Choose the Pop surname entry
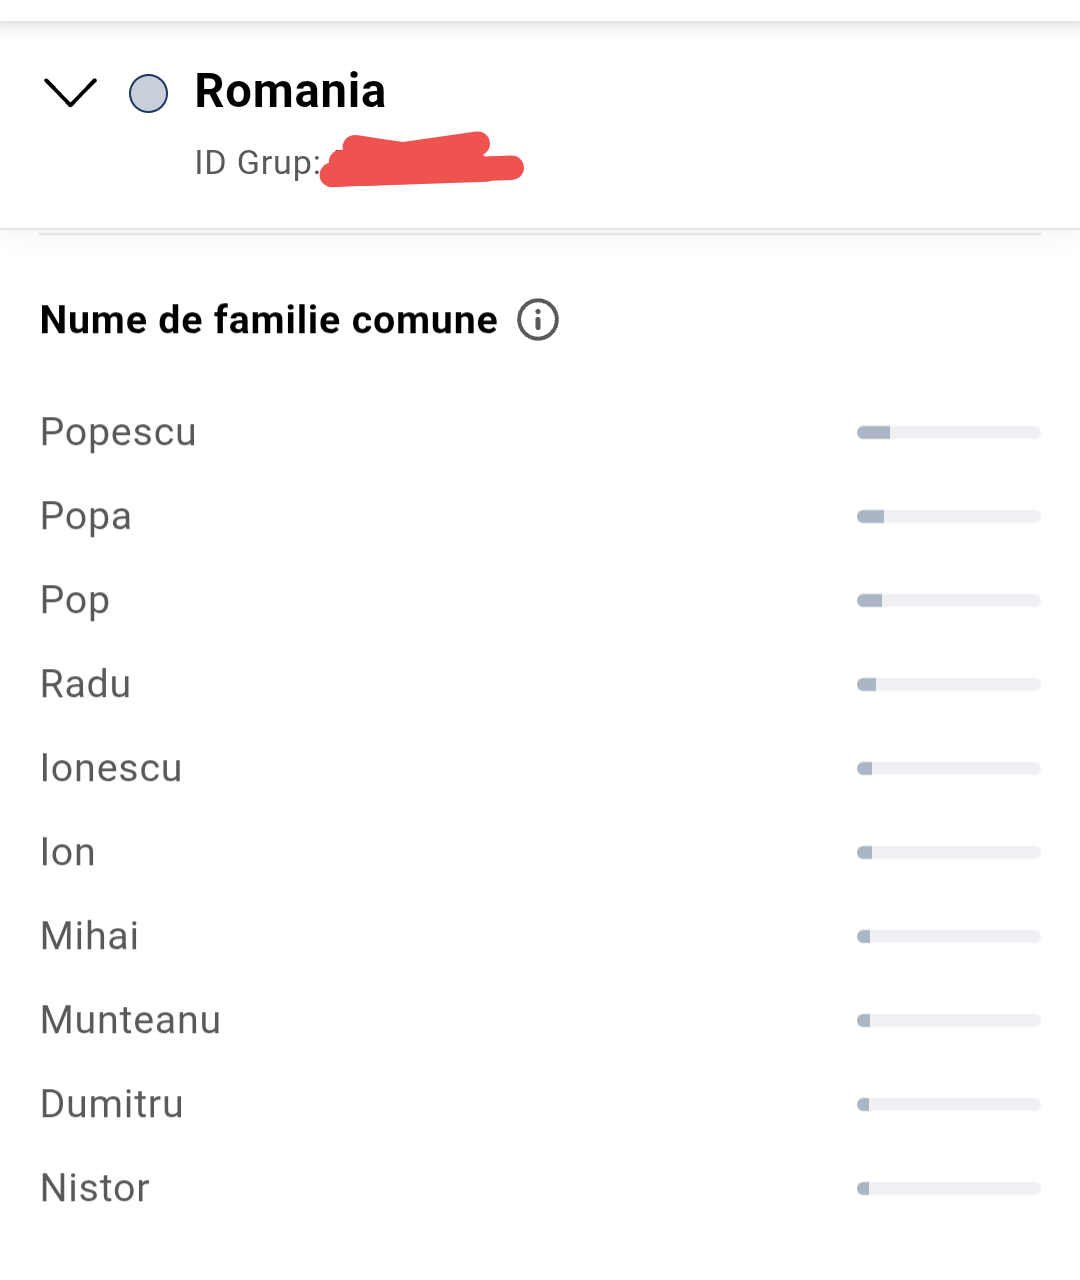The height and width of the screenshot is (1280, 1080). pyautogui.click(x=75, y=600)
